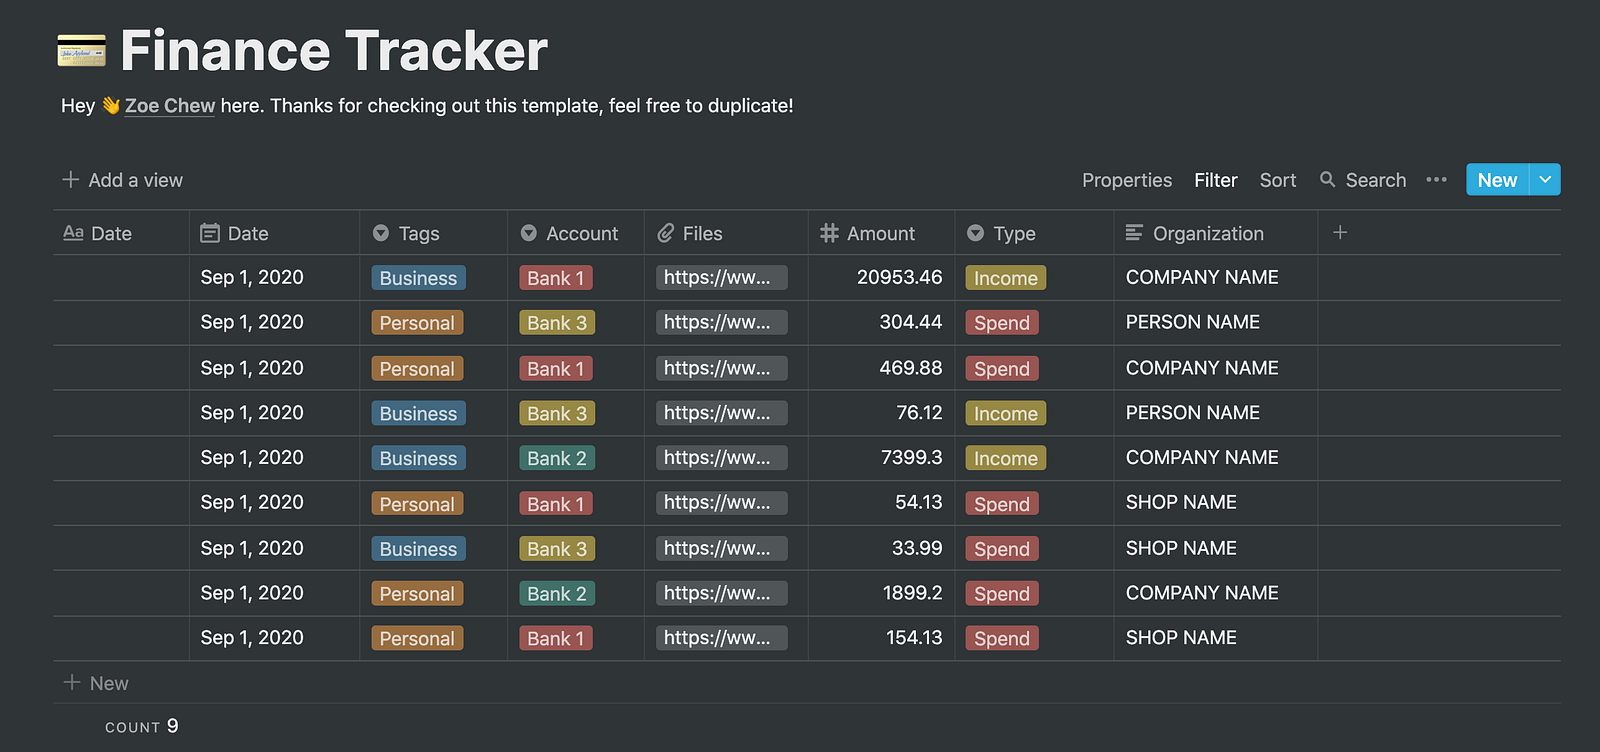The width and height of the screenshot is (1600, 752).
Task: Click the Organization column text icon
Action: (x=1134, y=233)
